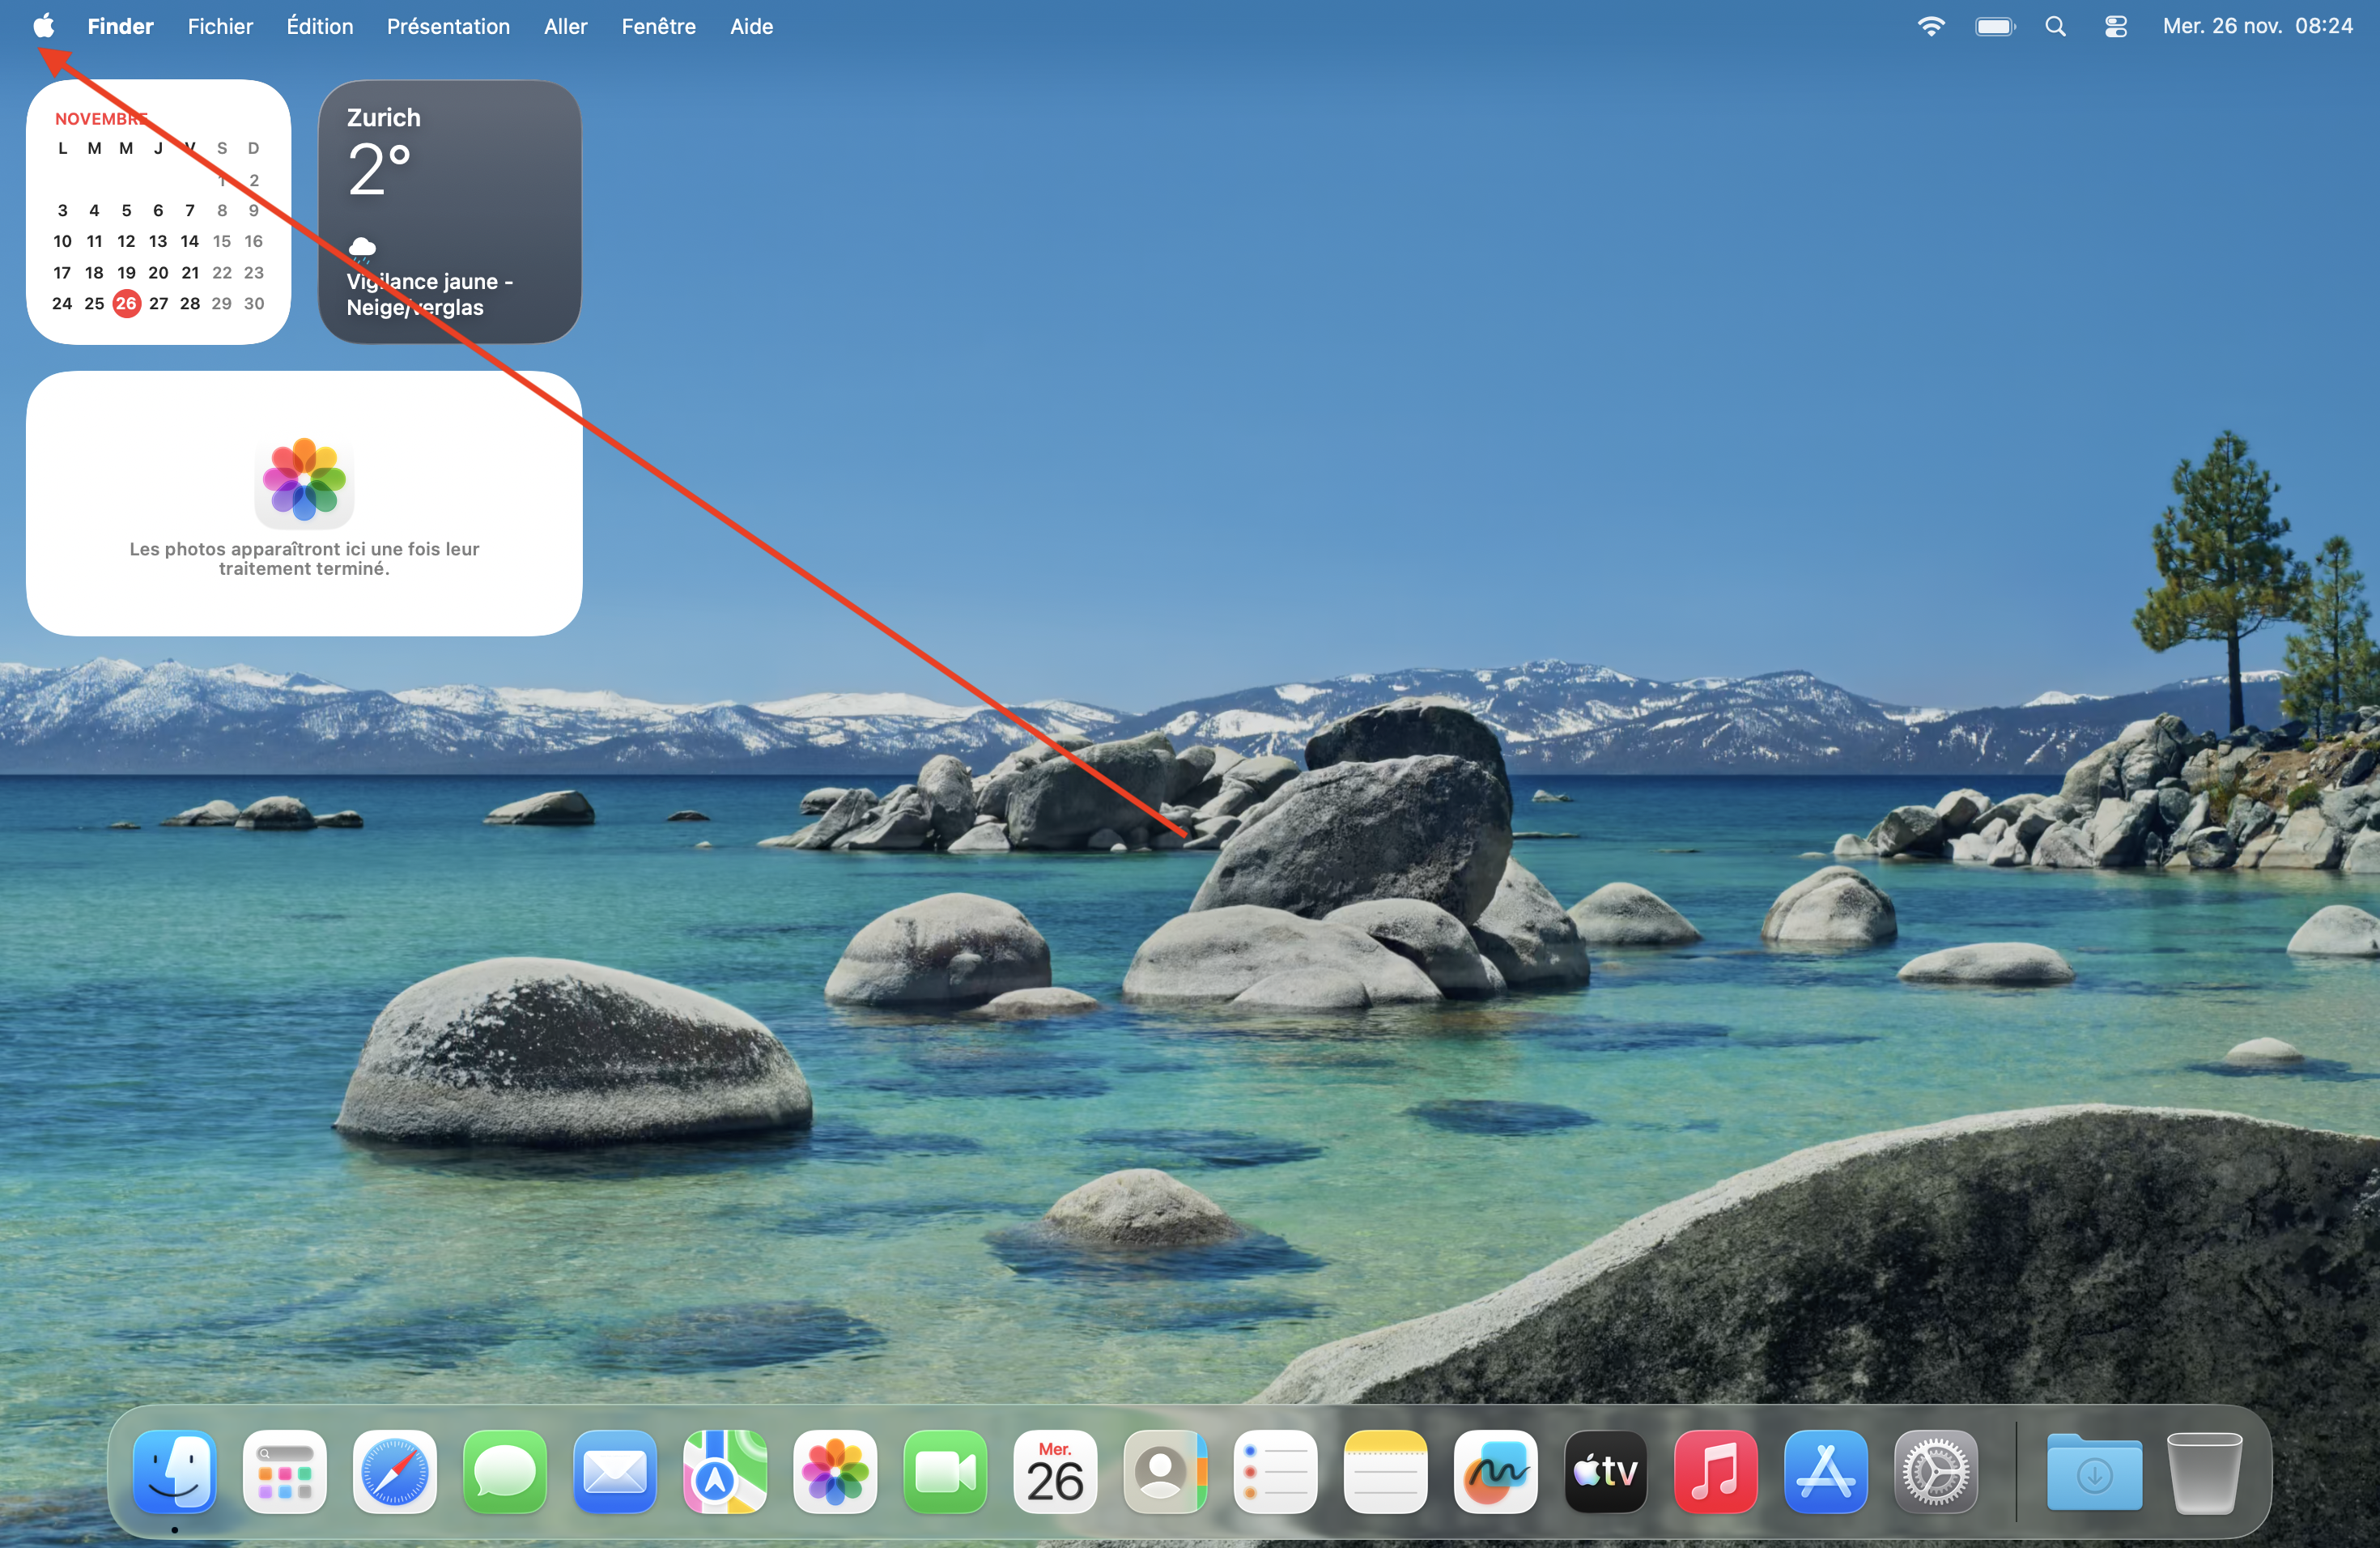2380x1548 pixels.
Task: Show battery status menu
Action: [1994, 27]
